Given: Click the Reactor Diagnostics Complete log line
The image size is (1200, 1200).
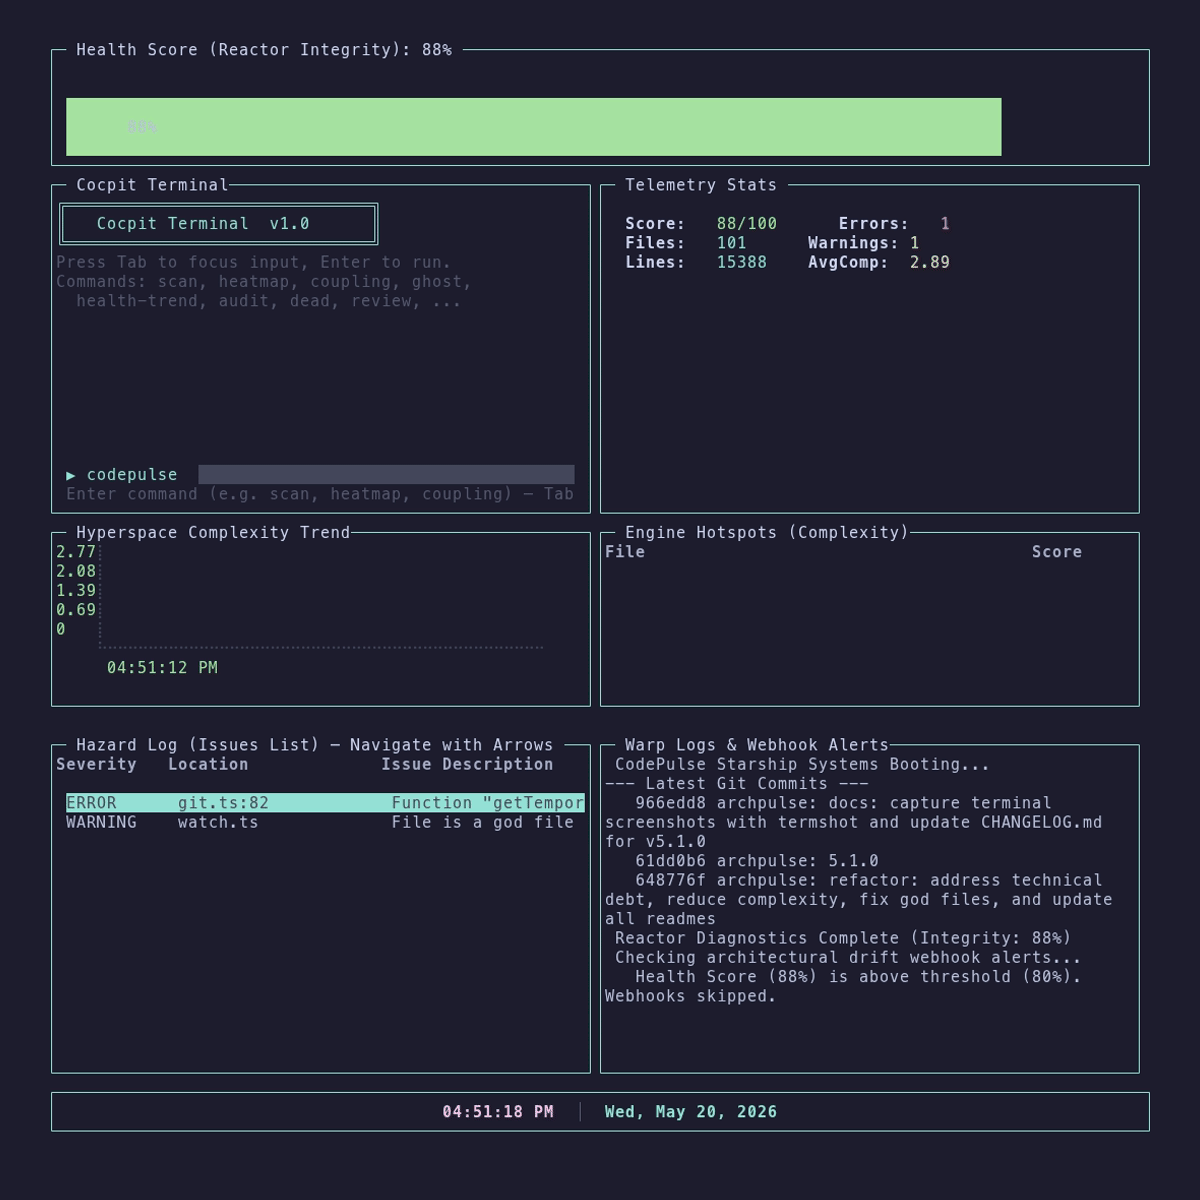Looking at the screenshot, I should pyautogui.click(x=843, y=938).
